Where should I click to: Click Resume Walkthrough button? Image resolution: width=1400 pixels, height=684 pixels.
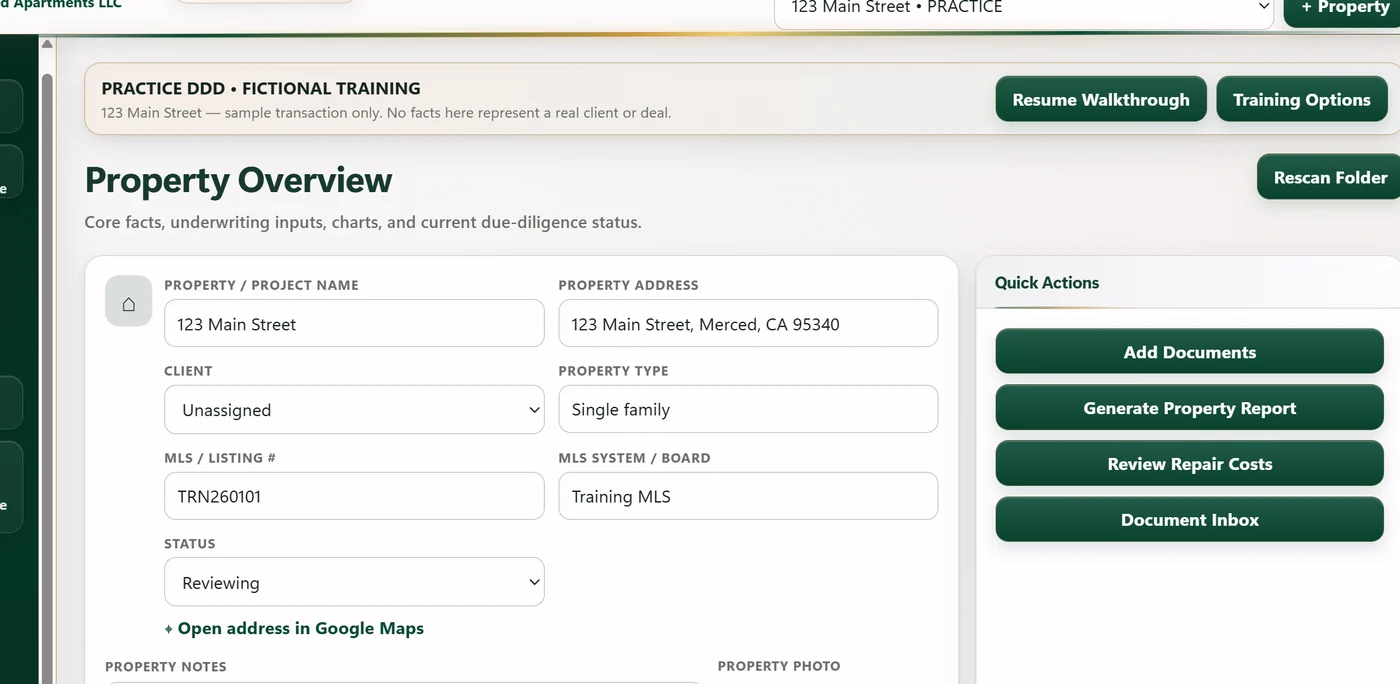(x=1101, y=100)
